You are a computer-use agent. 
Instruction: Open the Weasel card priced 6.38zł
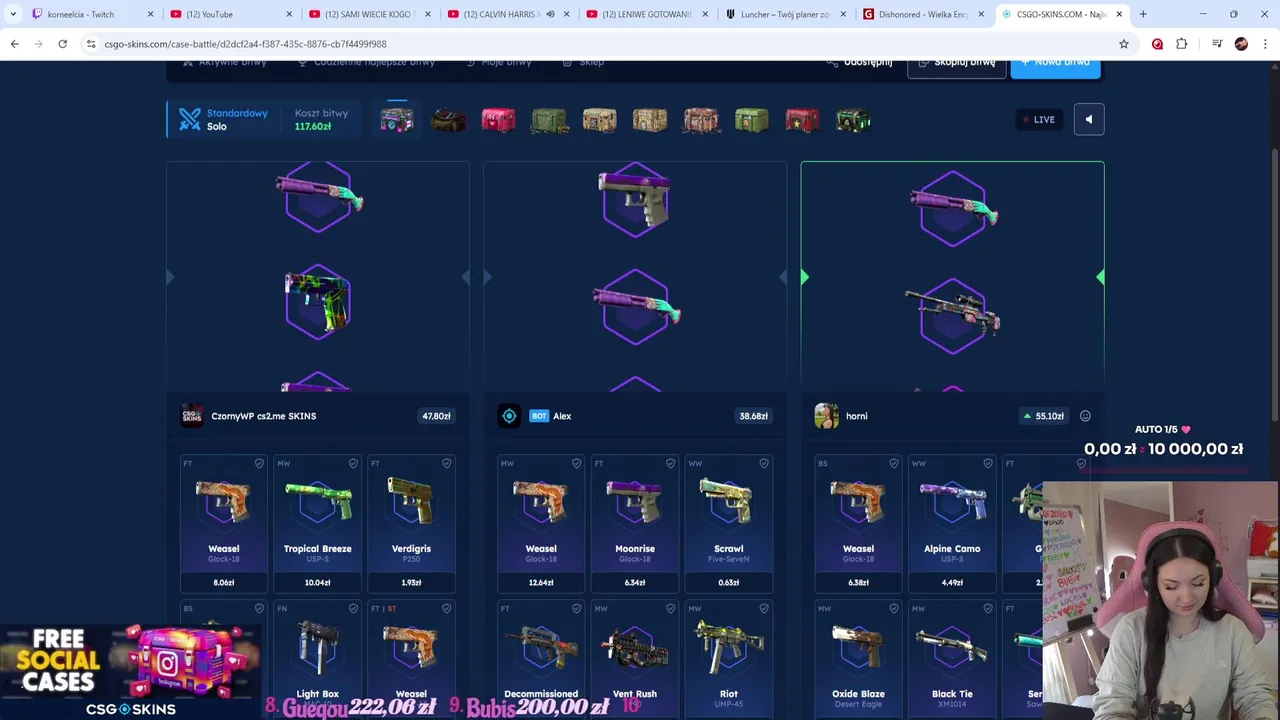[x=858, y=524]
